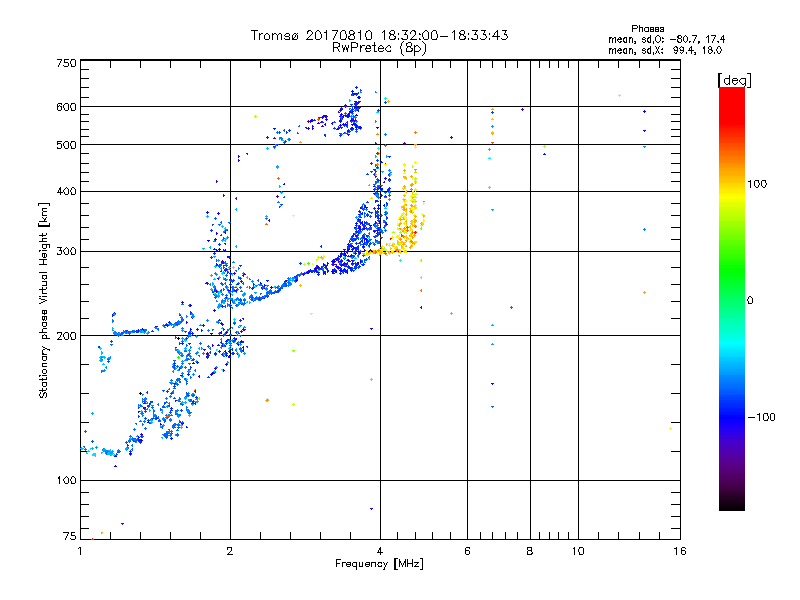Click the '300' height axis tick label
The image size is (800, 600).
[66, 252]
